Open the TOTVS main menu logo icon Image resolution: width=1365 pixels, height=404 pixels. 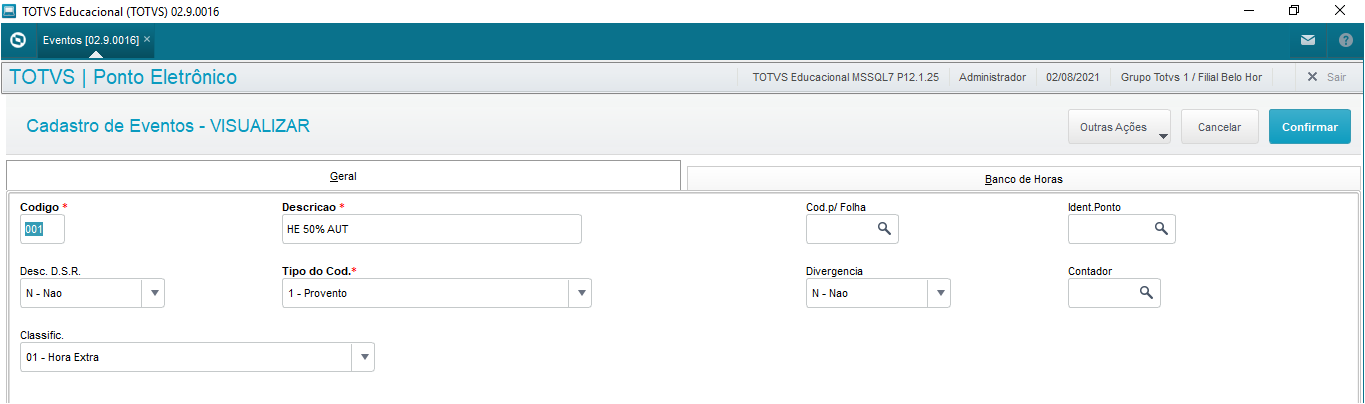[17, 40]
